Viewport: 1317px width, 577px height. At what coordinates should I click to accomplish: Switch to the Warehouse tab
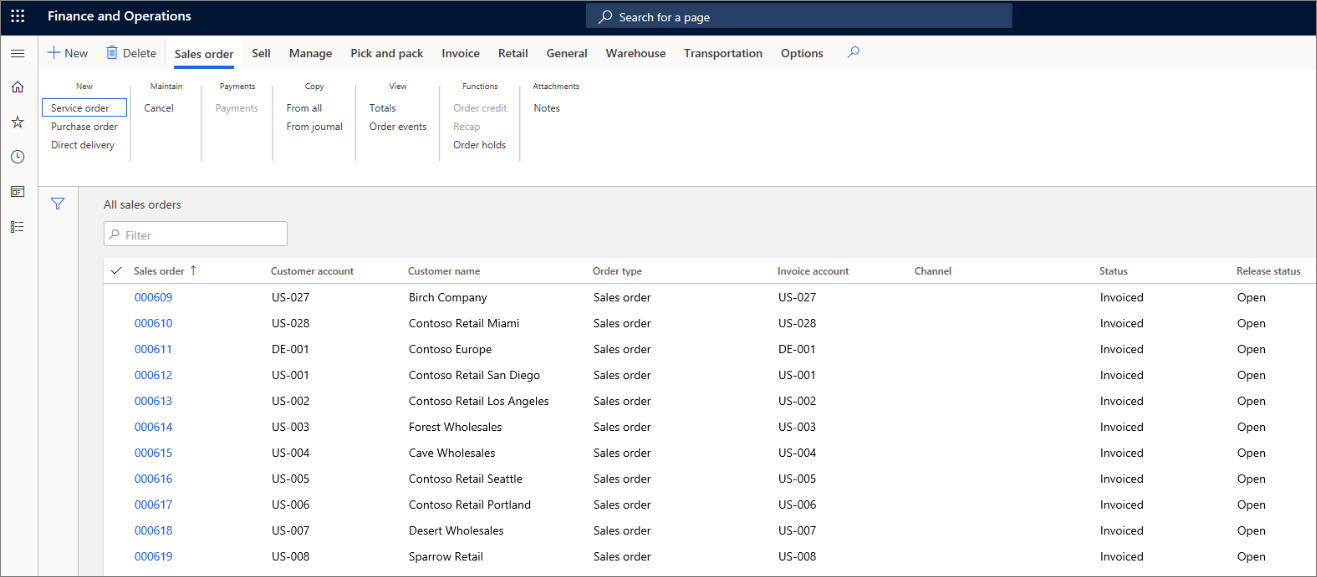pyautogui.click(x=636, y=54)
